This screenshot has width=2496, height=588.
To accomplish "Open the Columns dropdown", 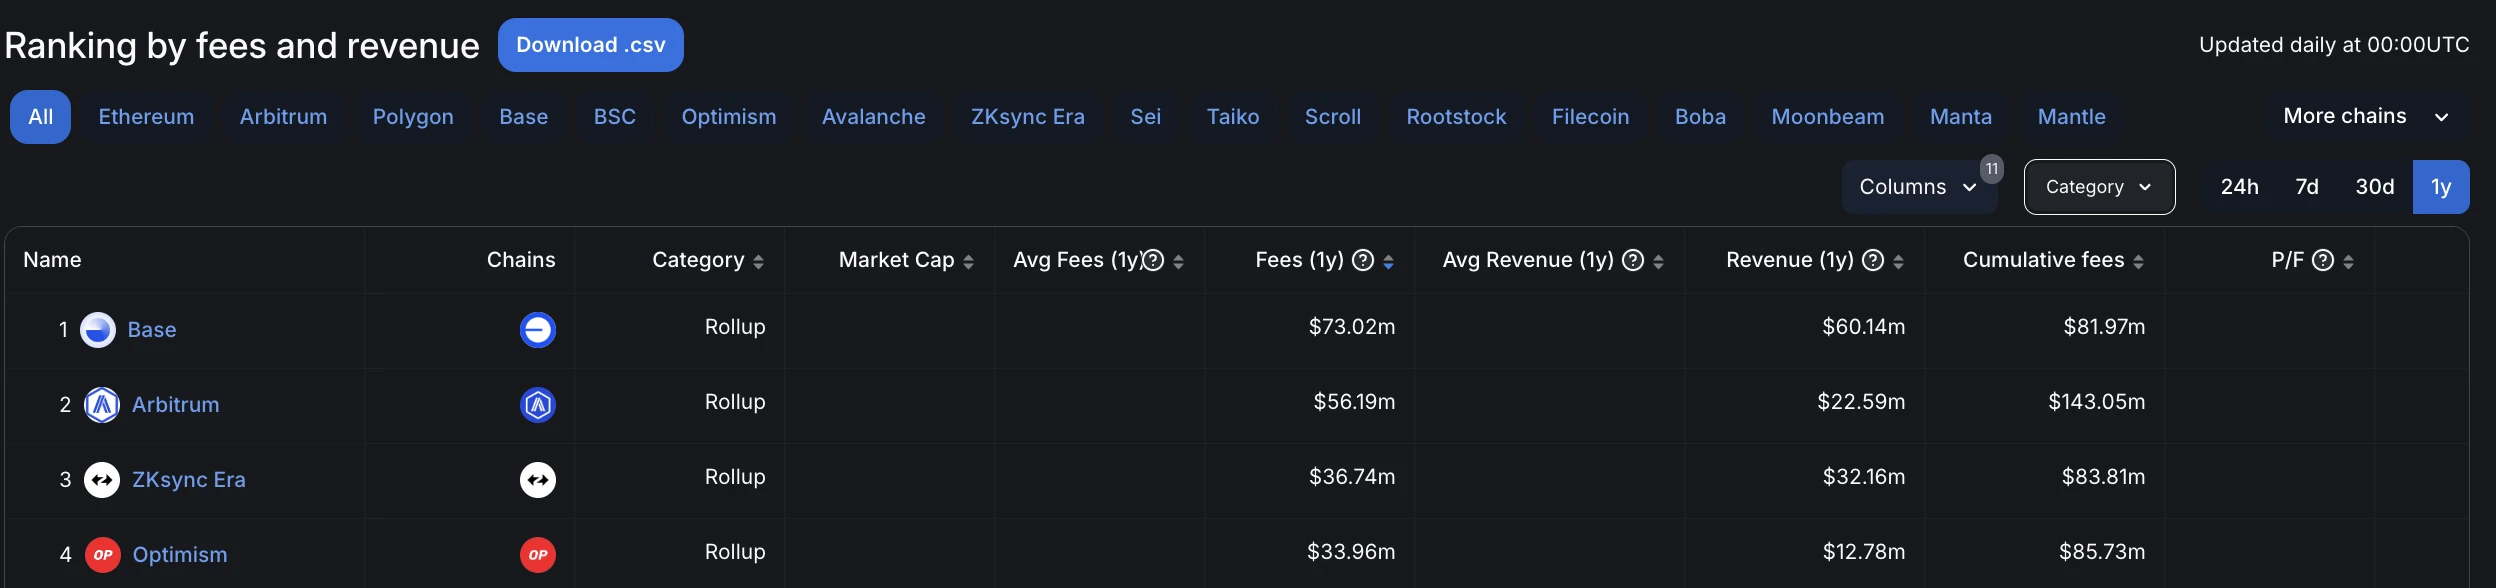I will [x=1917, y=187].
